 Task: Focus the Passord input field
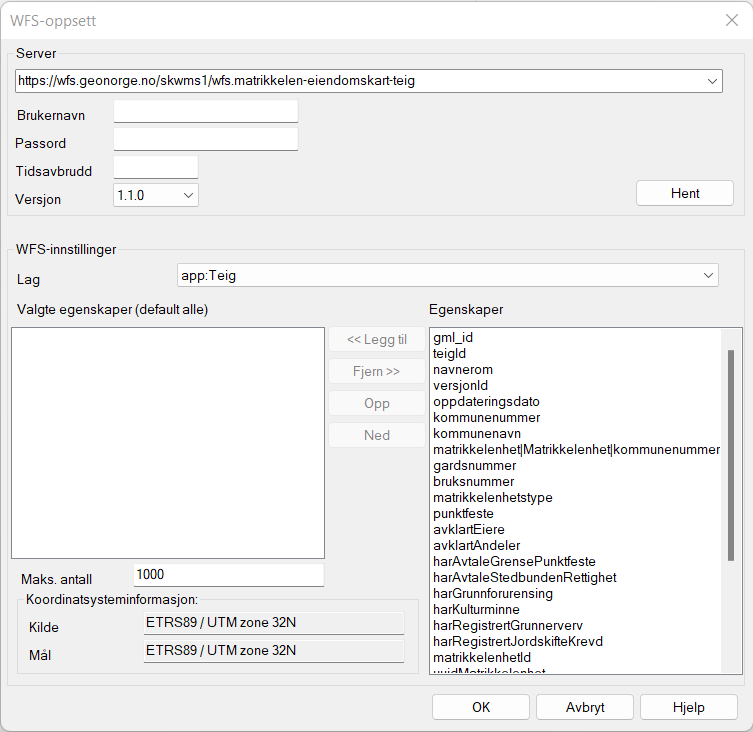206,140
